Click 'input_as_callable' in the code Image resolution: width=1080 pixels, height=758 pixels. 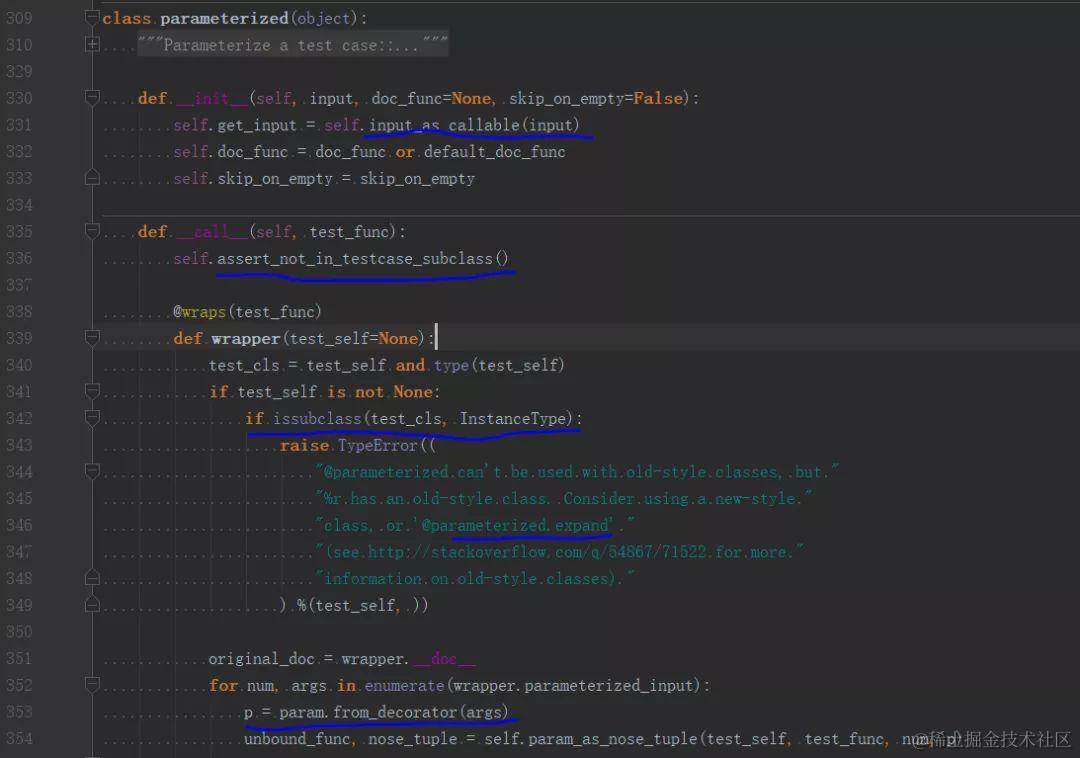point(444,125)
